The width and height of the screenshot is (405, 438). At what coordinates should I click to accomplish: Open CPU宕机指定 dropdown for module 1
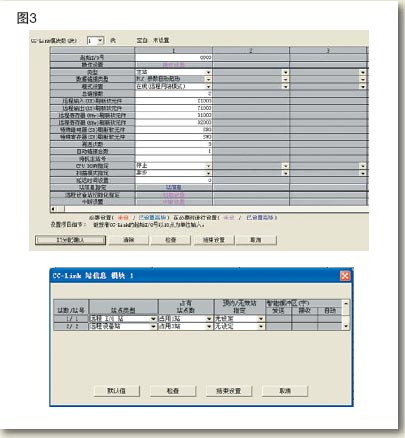point(208,166)
